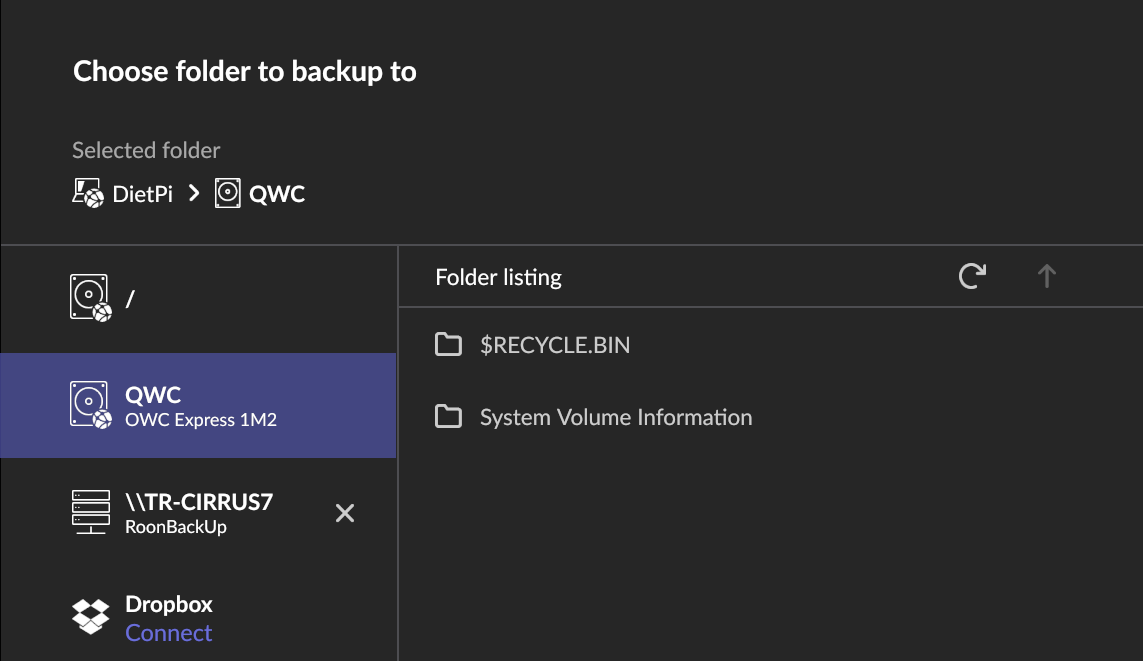Click the QWC drive icon in sidebar
Viewport: 1143px width, 661px height.
pyautogui.click(x=90, y=405)
